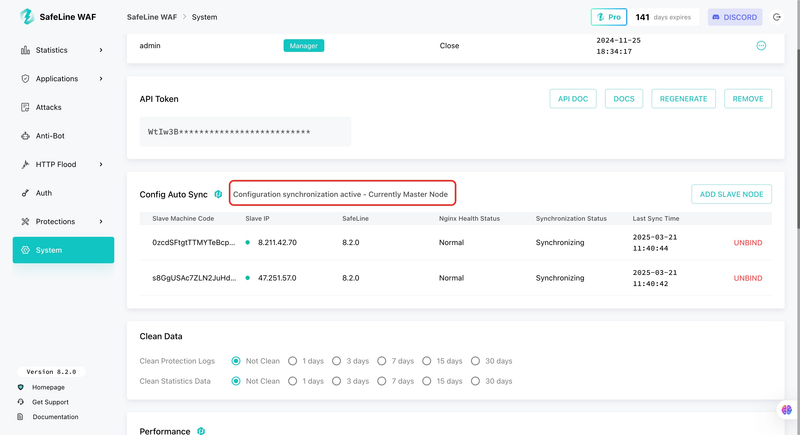Expand the HTTP Flood menu chevron

pos(101,164)
